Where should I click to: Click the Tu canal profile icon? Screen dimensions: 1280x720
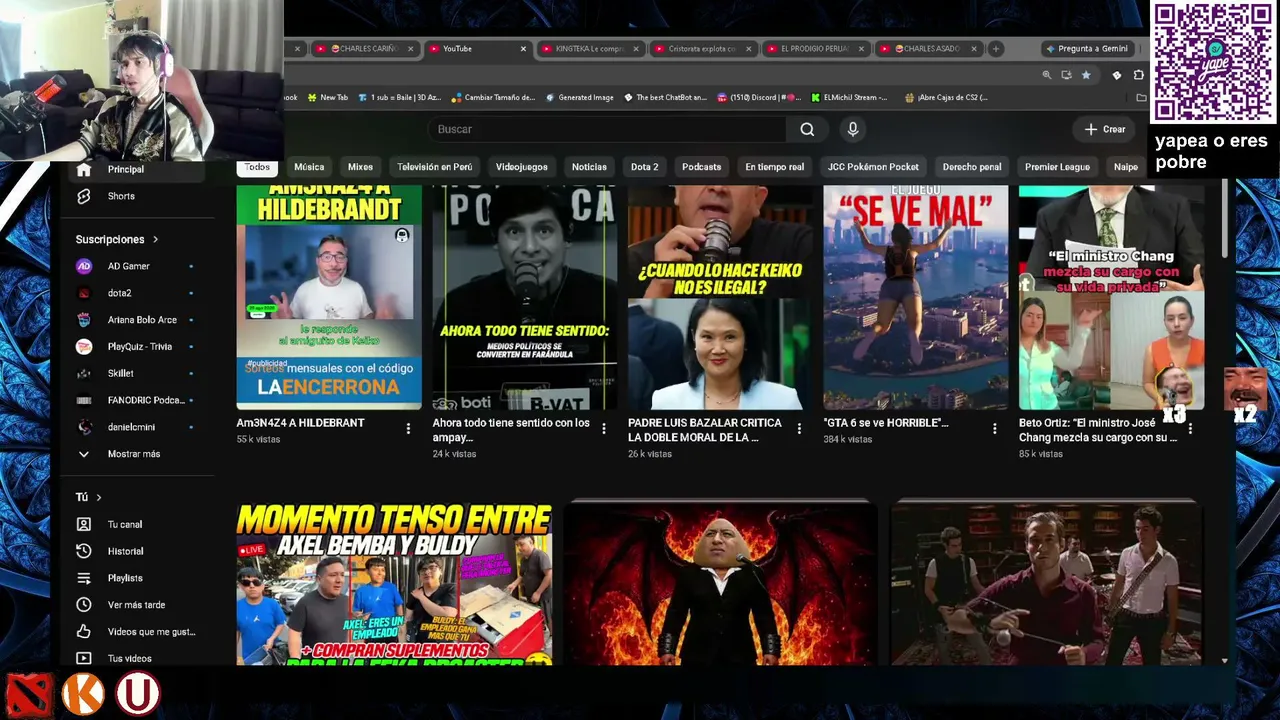click(84, 524)
